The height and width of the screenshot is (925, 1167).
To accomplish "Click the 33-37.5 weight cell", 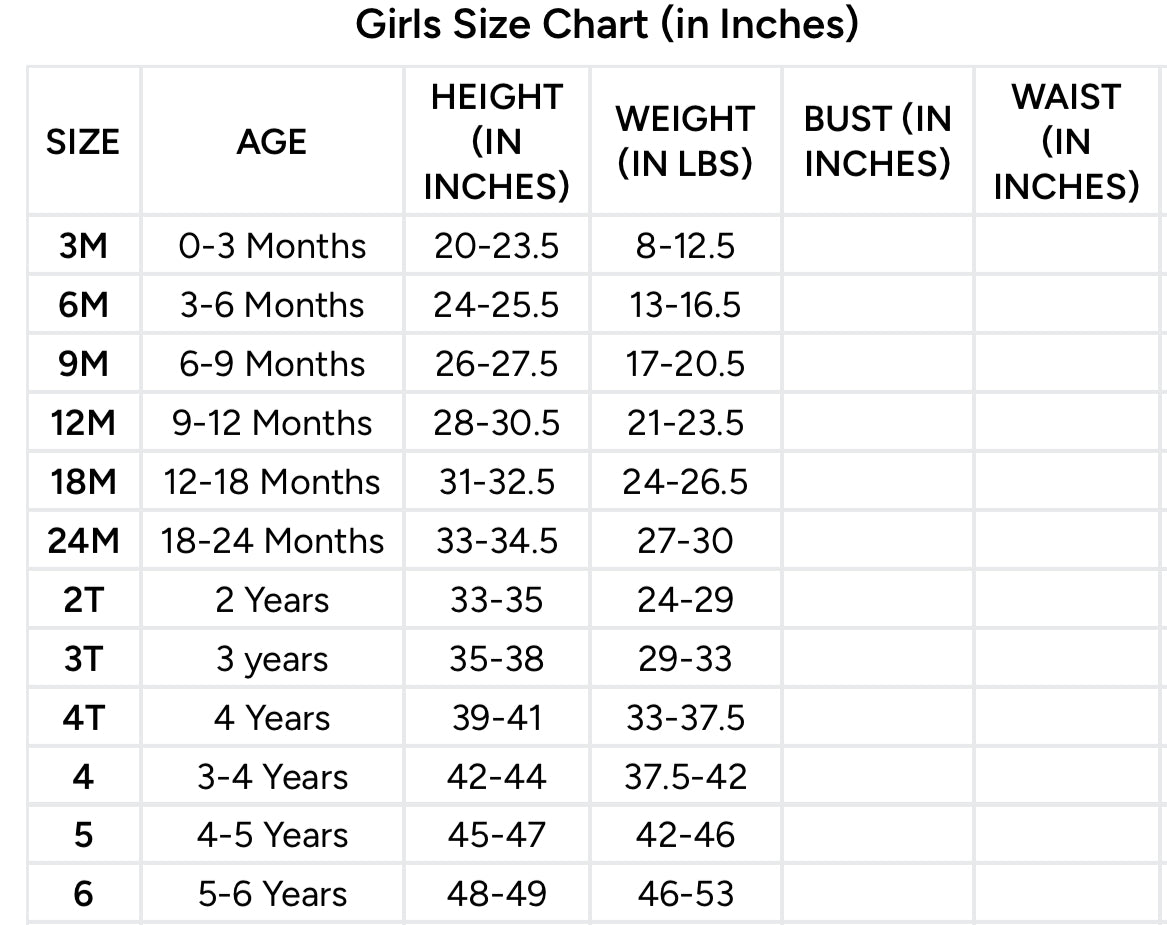I will [685, 718].
